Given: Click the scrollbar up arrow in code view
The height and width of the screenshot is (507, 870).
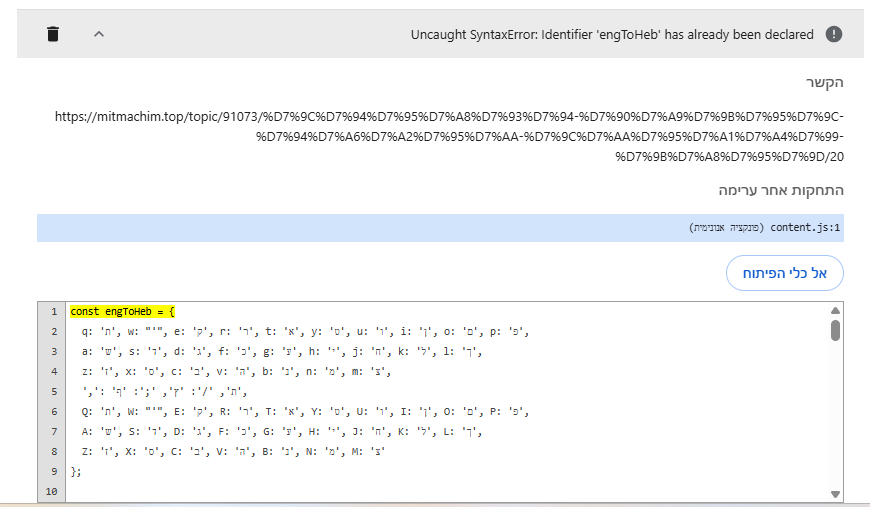Looking at the screenshot, I should 836,310.
